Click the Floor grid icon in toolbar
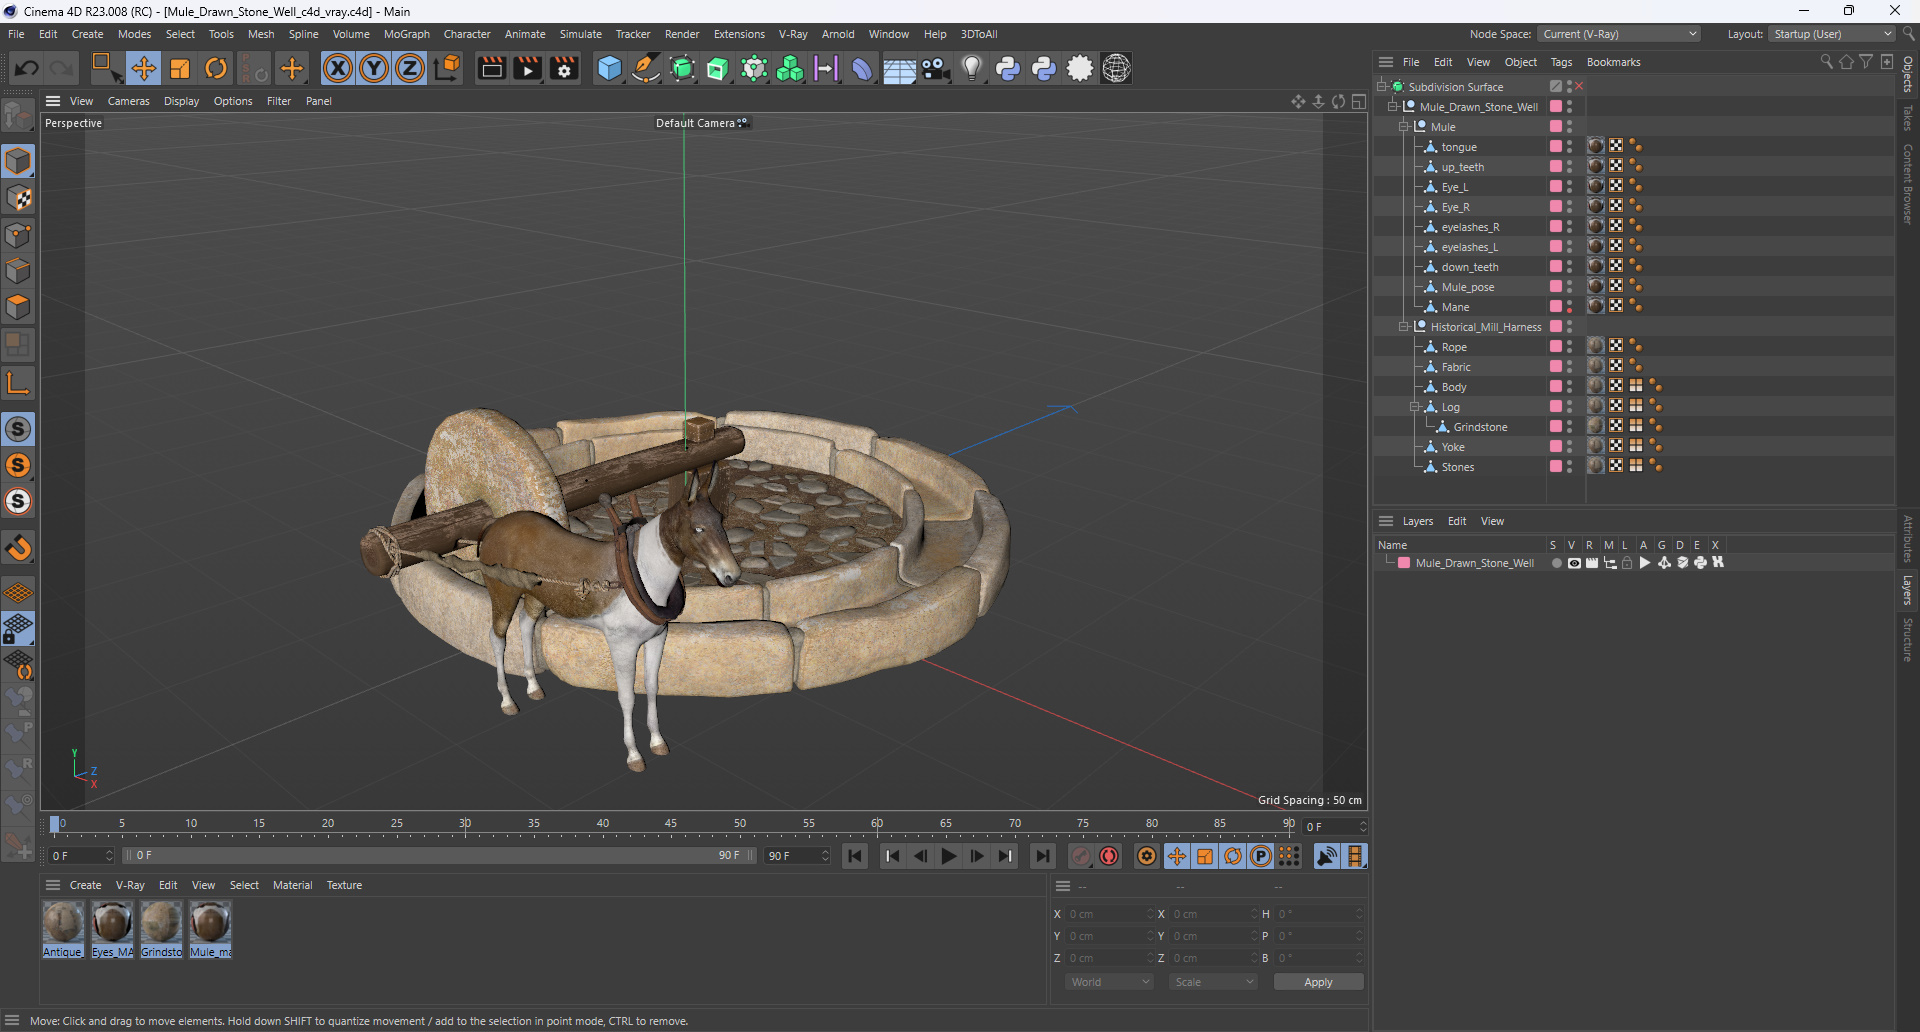This screenshot has height=1032, width=1920. click(x=899, y=68)
